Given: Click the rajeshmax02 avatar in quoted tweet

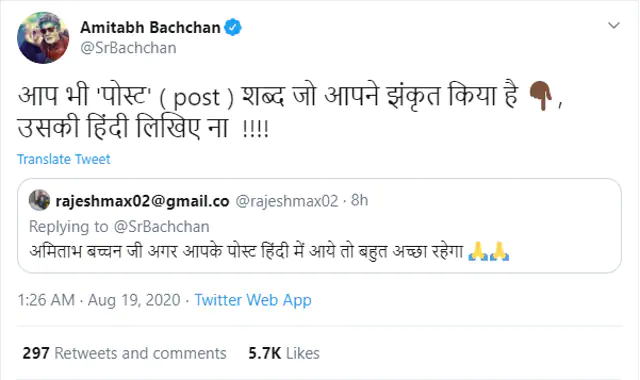Looking at the screenshot, I should tap(39, 200).
